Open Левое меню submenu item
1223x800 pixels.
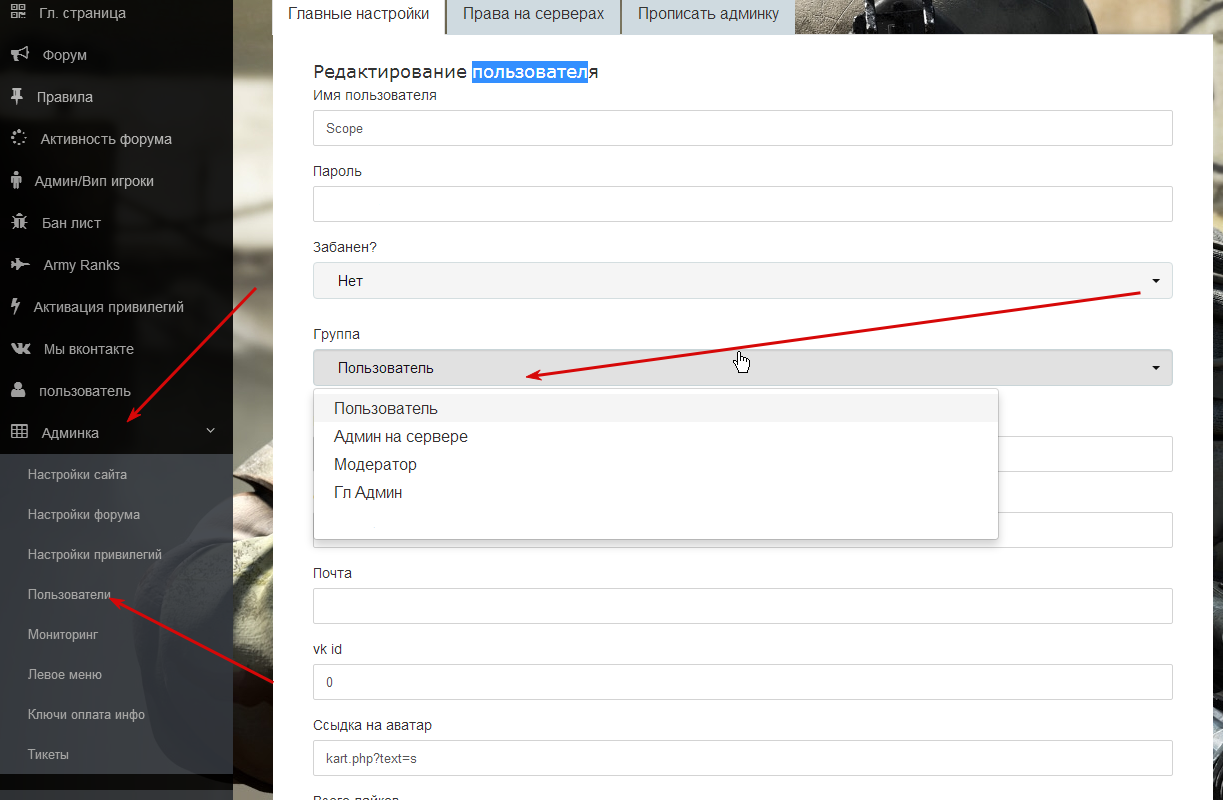click(65, 675)
